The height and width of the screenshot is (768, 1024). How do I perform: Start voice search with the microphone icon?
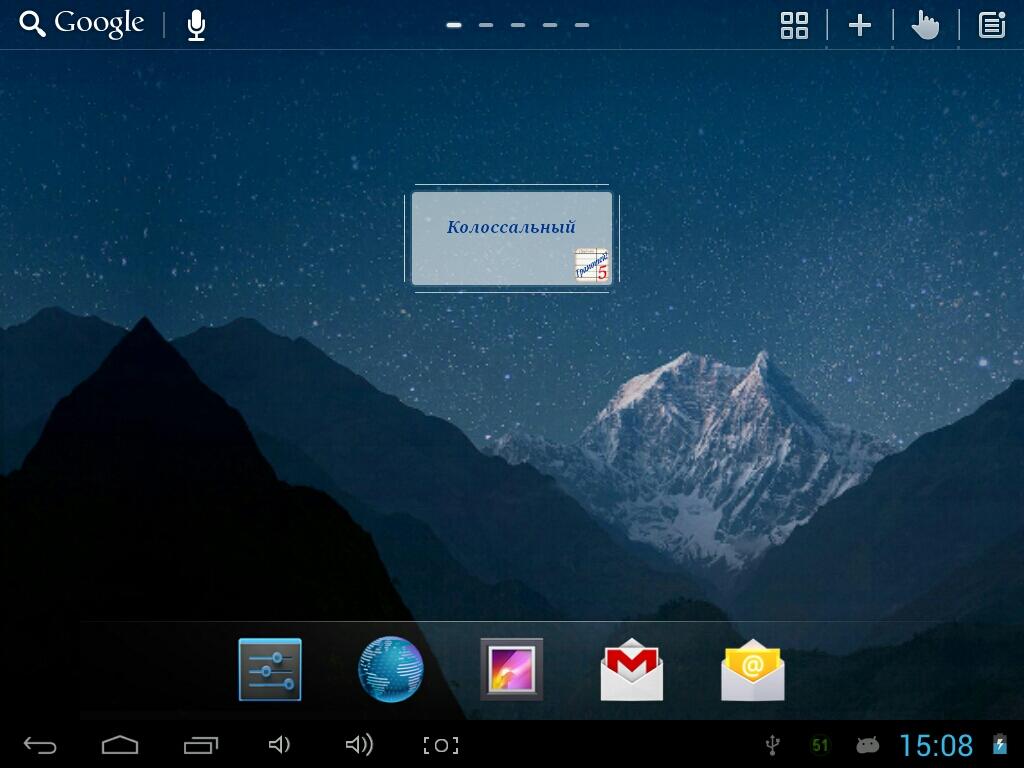point(197,25)
